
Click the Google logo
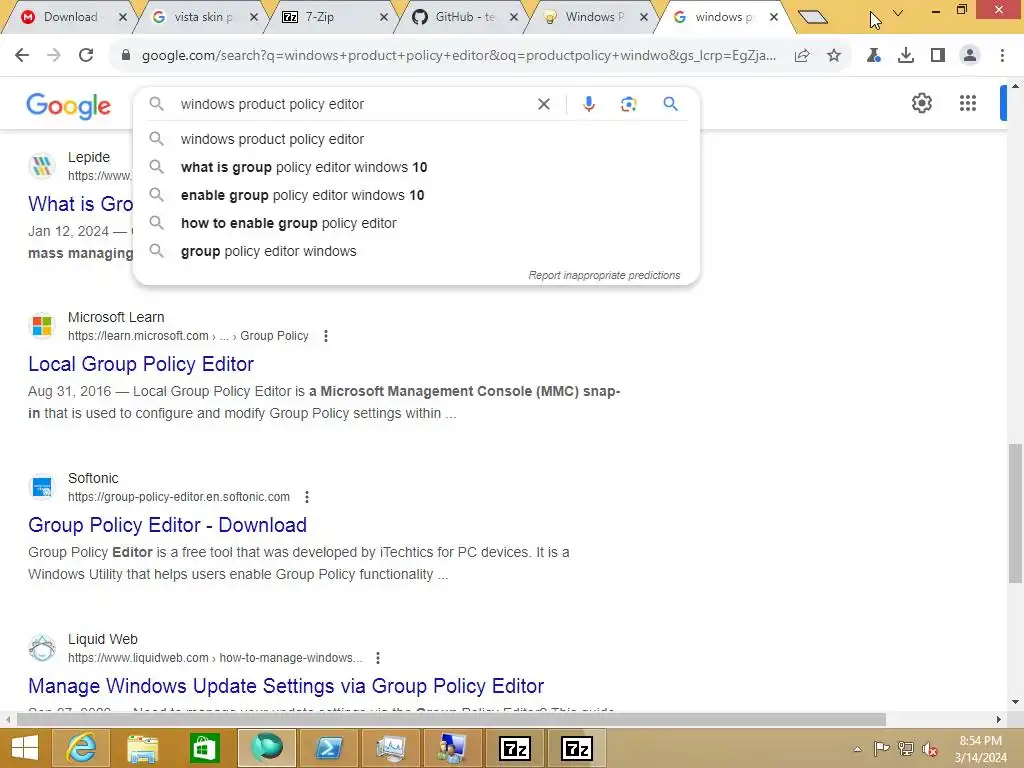[x=69, y=106]
